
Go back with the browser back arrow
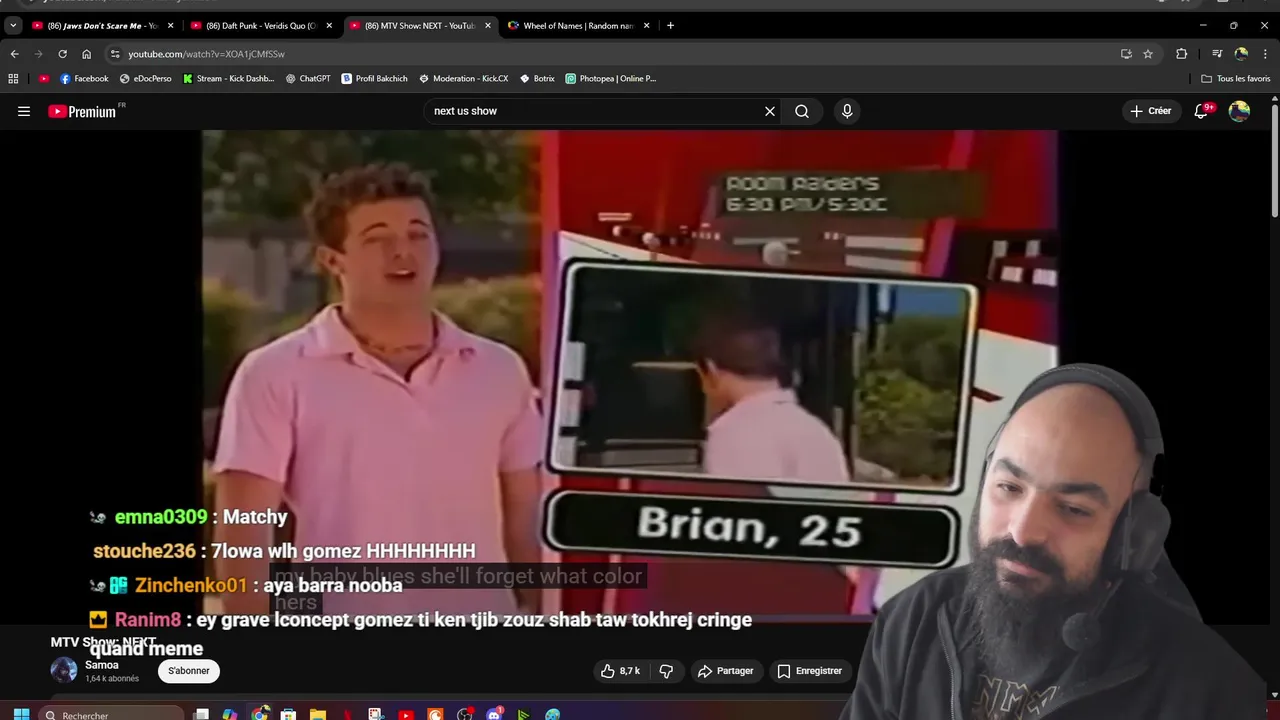tap(14, 54)
